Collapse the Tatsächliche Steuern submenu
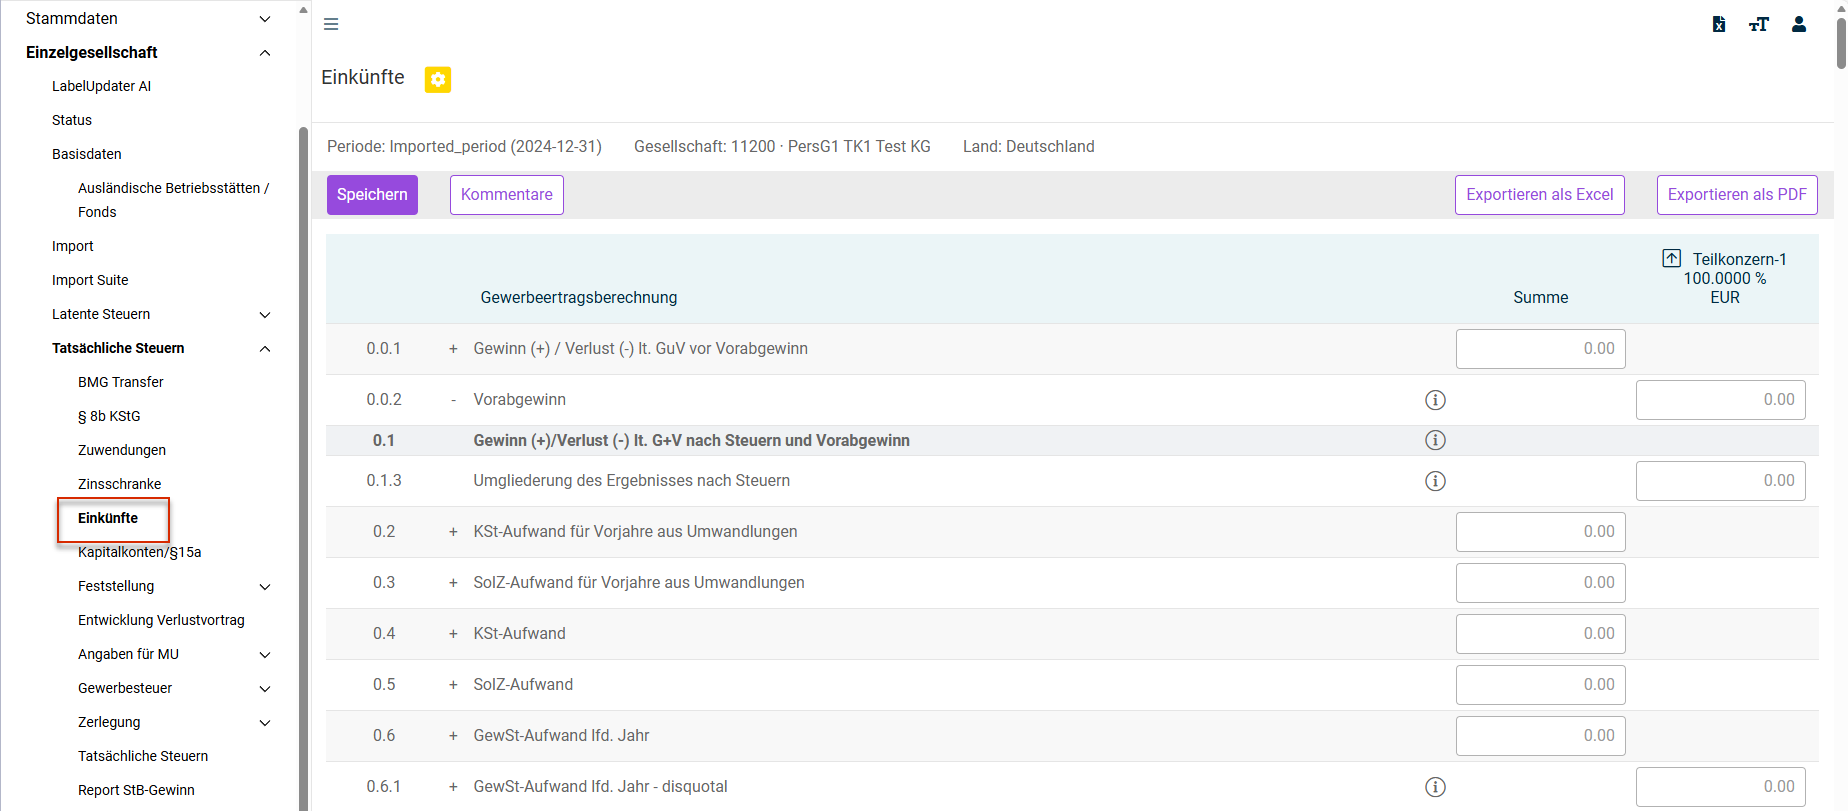This screenshot has width=1848, height=811. tap(265, 348)
